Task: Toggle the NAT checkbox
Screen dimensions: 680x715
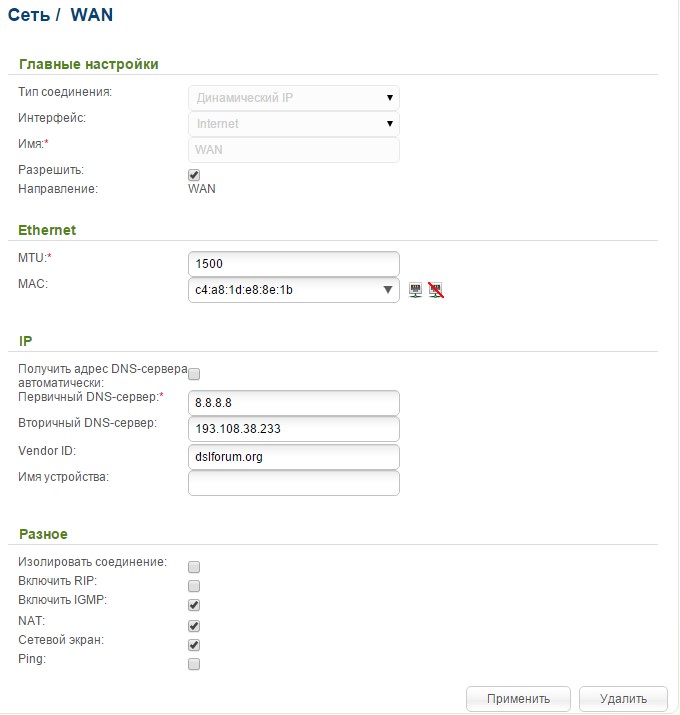Action: coord(194,625)
